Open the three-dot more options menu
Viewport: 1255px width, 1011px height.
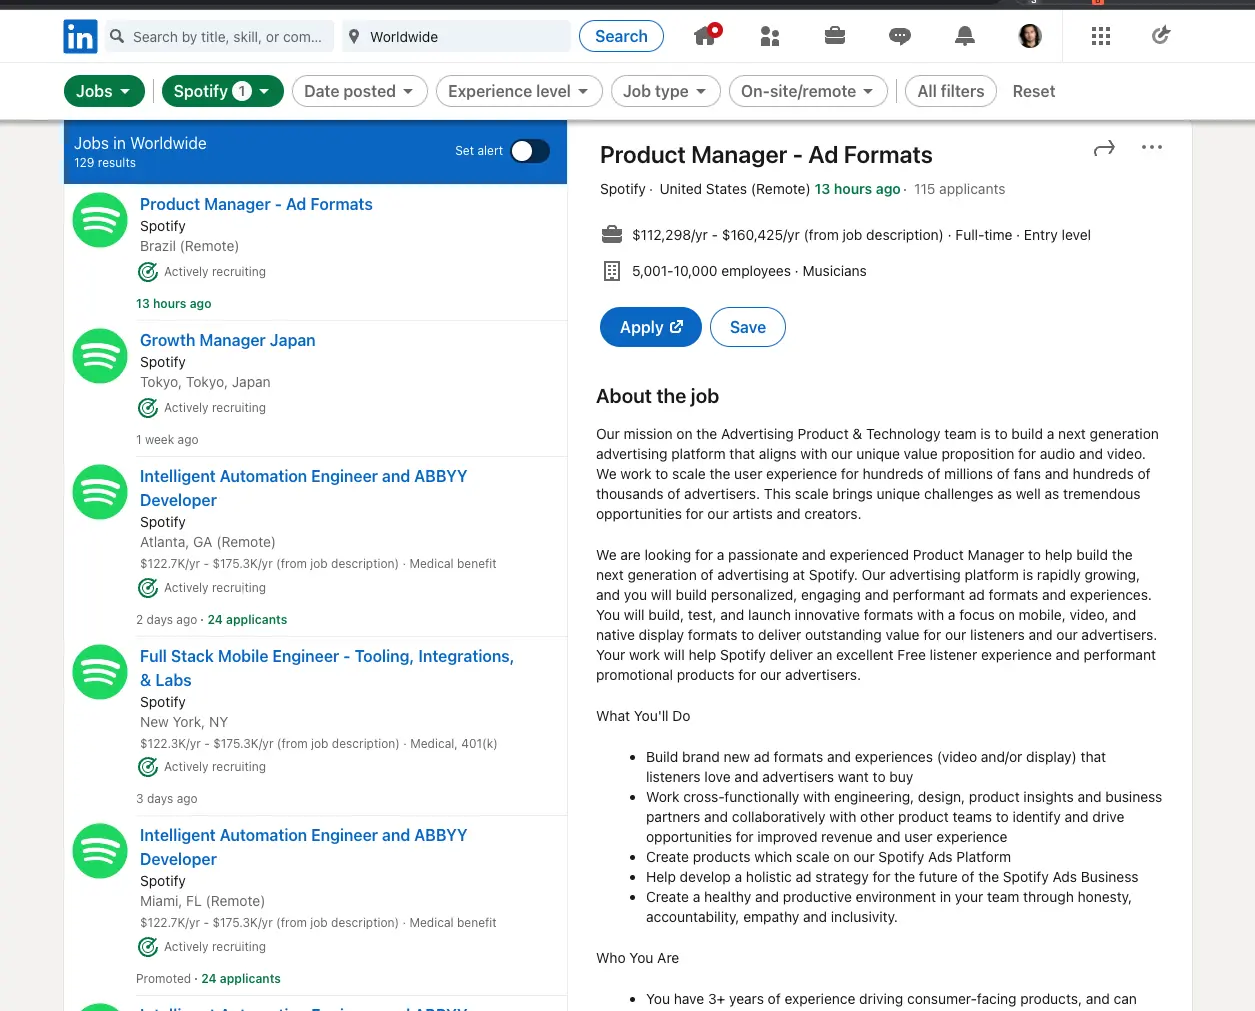pos(1152,147)
